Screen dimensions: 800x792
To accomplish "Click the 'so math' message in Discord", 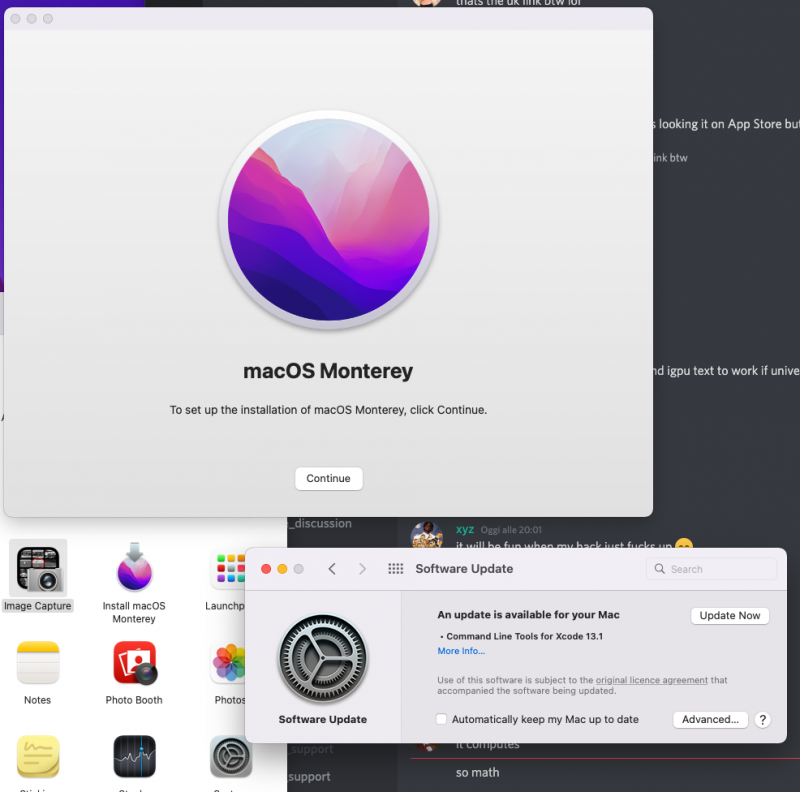I will [x=478, y=772].
